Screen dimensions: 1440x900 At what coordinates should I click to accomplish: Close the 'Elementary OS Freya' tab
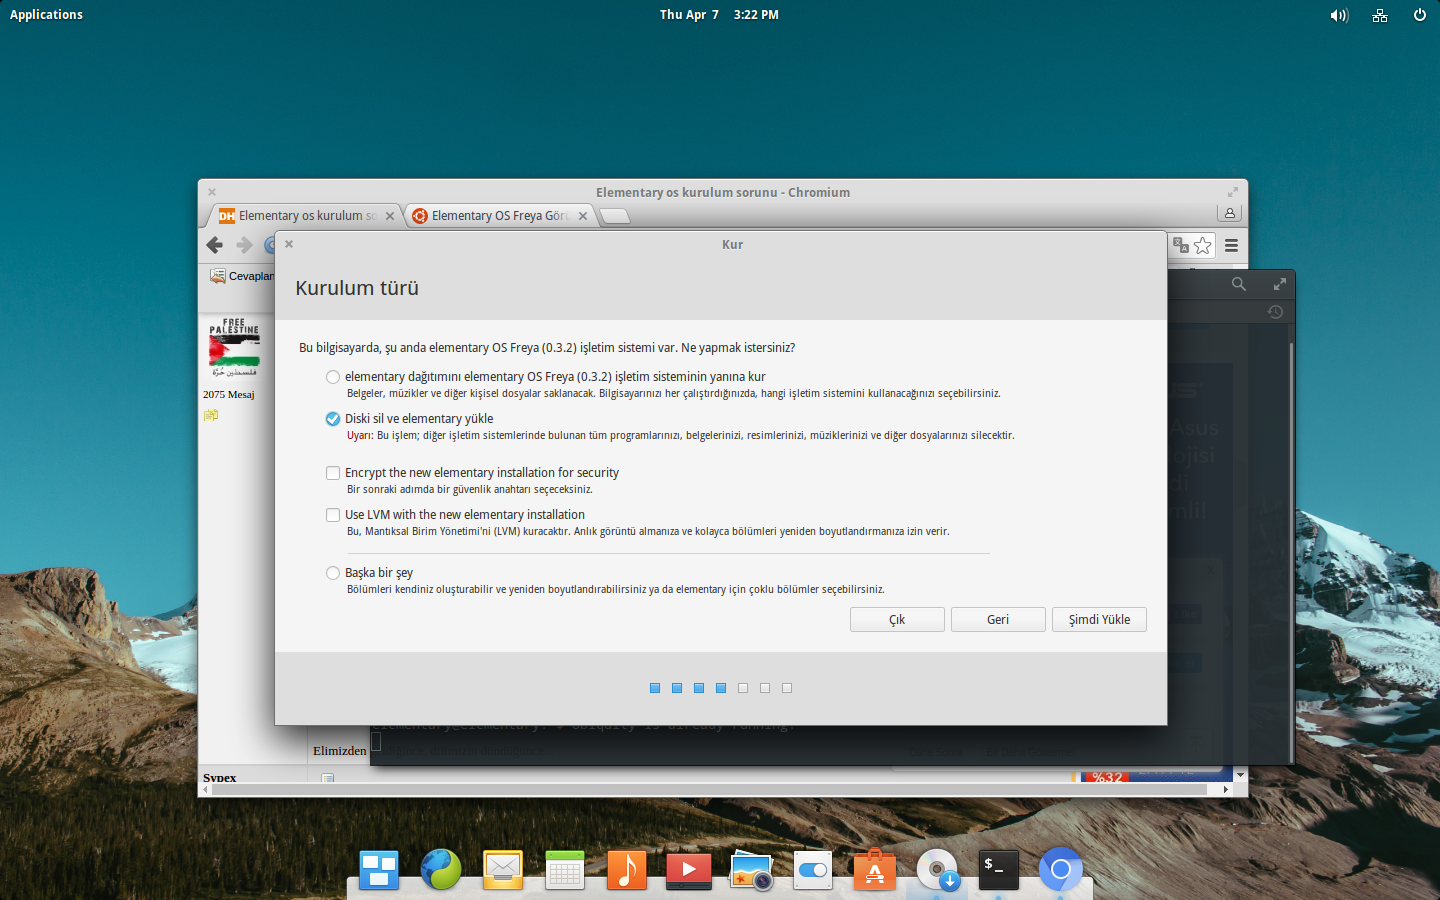pos(583,216)
